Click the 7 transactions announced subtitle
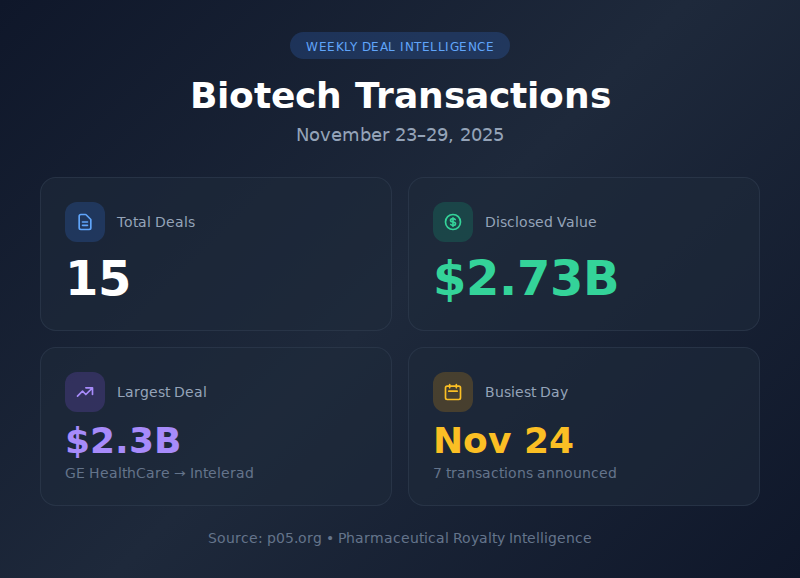800x578 pixels. click(x=525, y=473)
